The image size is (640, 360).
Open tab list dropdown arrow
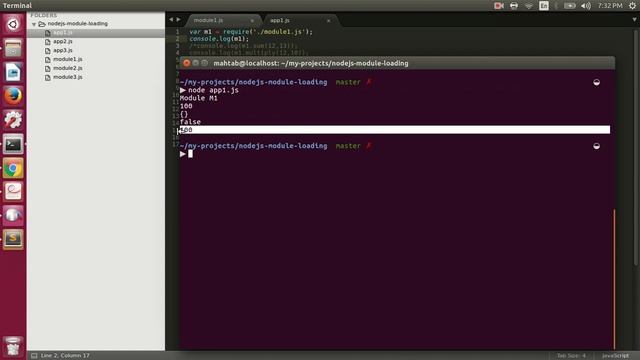coord(634,20)
